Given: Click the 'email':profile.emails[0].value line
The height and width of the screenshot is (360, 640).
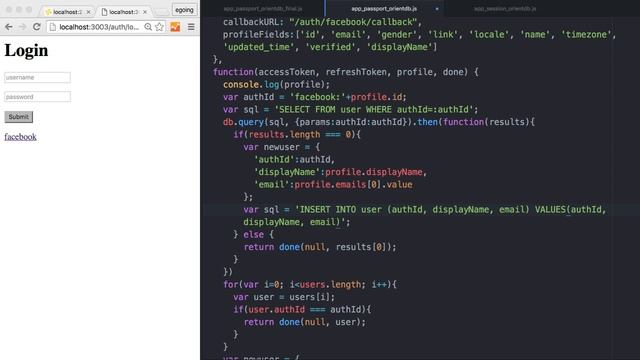Looking at the screenshot, I should 333,184.
